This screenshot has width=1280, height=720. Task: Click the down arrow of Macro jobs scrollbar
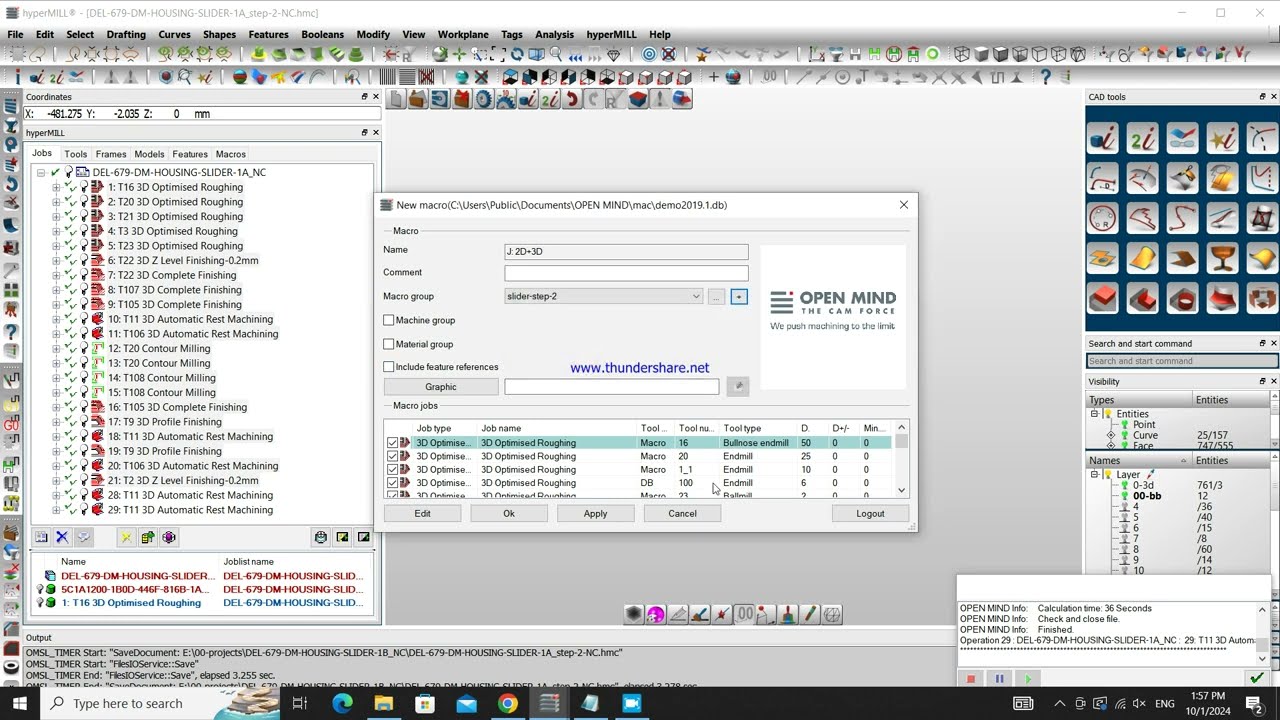(902, 490)
